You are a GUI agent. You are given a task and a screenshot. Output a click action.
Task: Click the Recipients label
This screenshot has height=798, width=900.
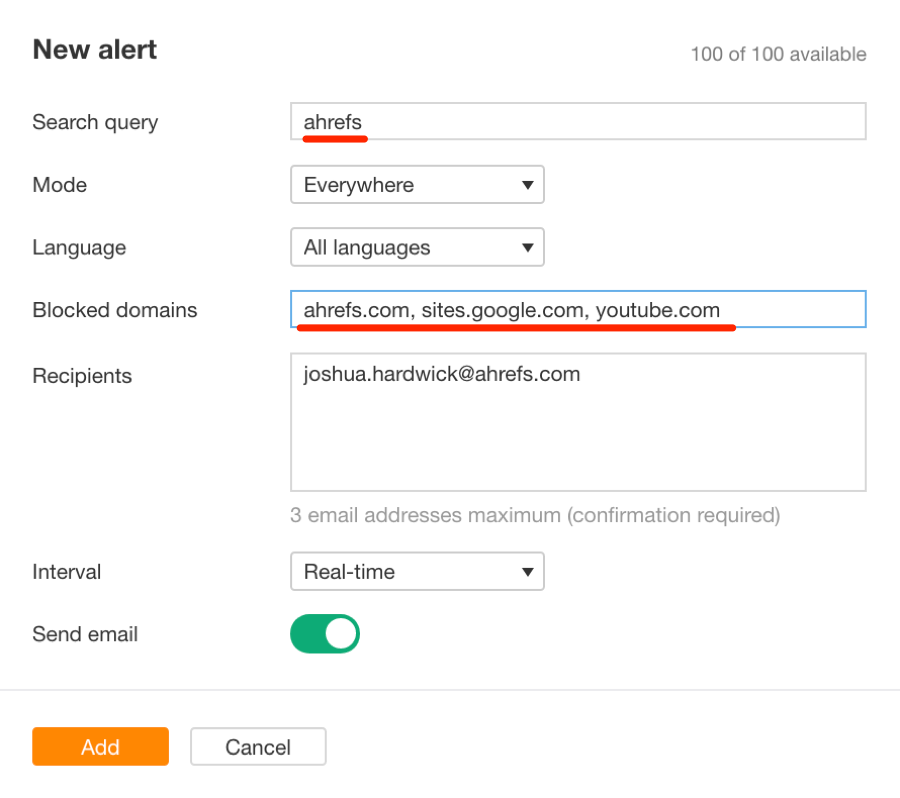click(x=82, y=376)
